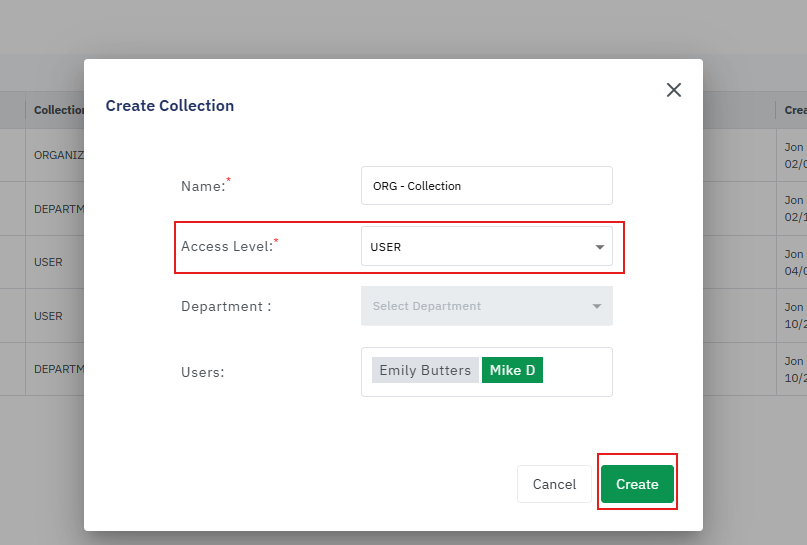The height and width of the screenshot is (545, 807).
Task: Select the Mike D user chip
Action: [x=512, y=370]
